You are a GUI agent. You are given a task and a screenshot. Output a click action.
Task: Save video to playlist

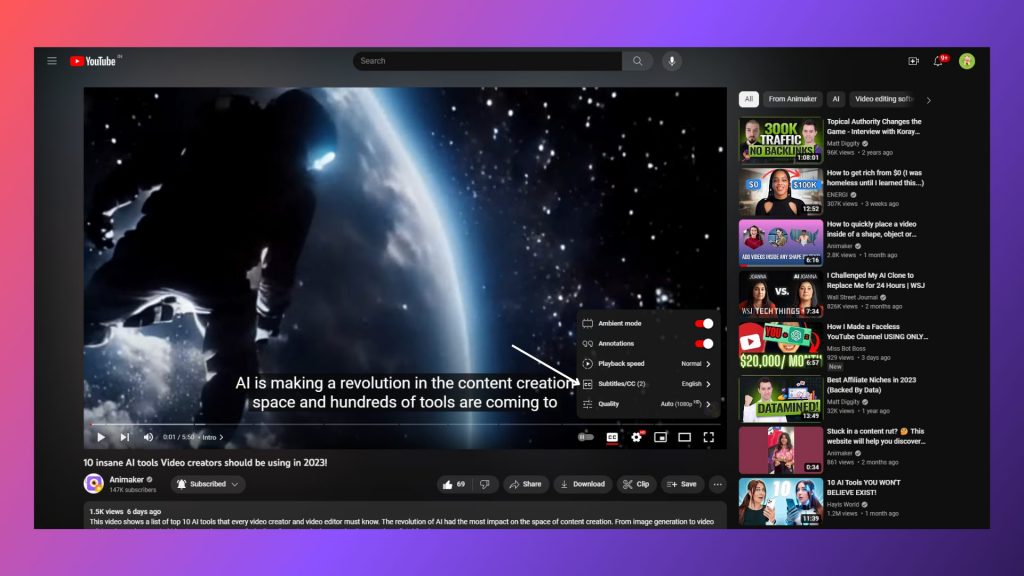(682, 484)
